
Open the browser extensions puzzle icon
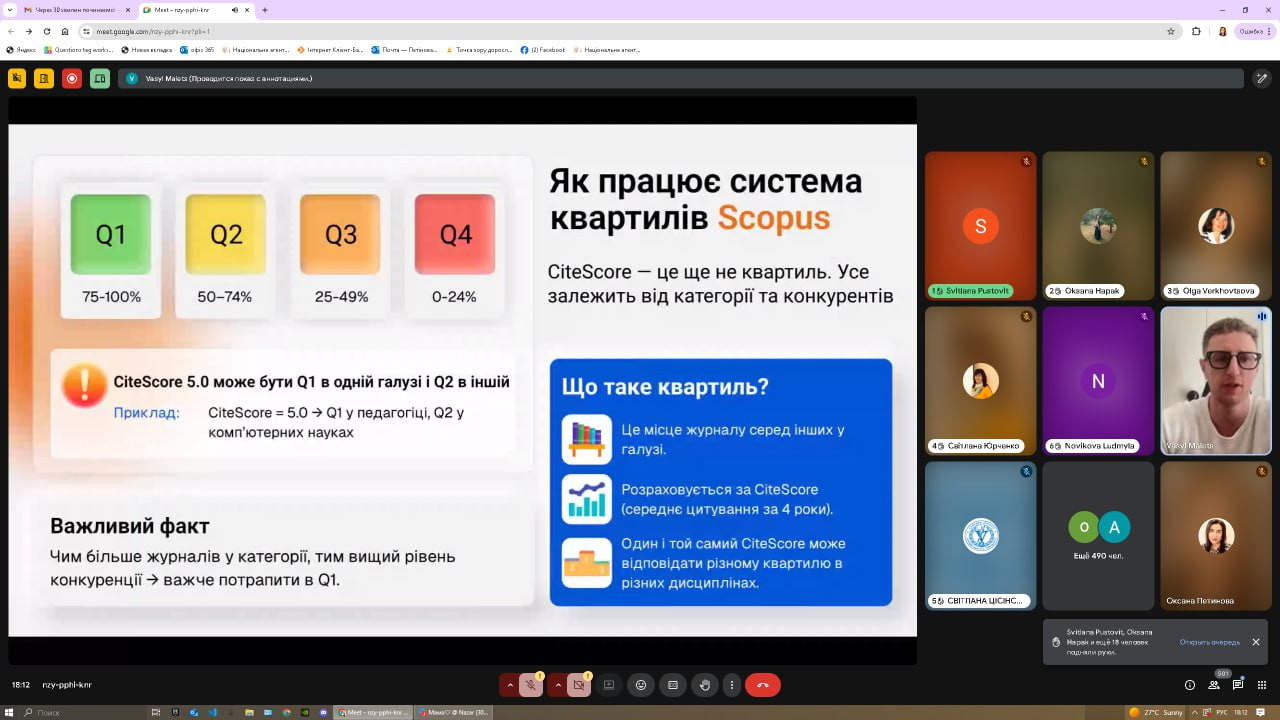pyautogui.click(x=1197, y=31)
